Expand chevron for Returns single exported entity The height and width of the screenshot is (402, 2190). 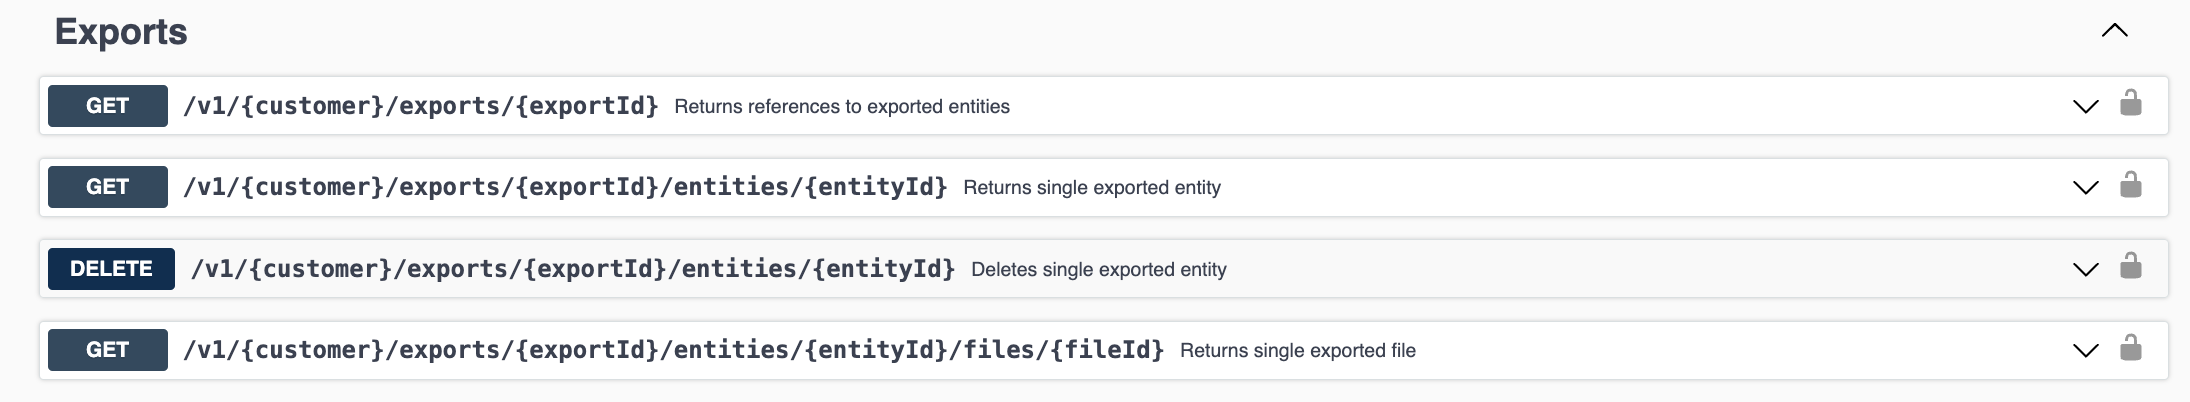coord(2085,187)
